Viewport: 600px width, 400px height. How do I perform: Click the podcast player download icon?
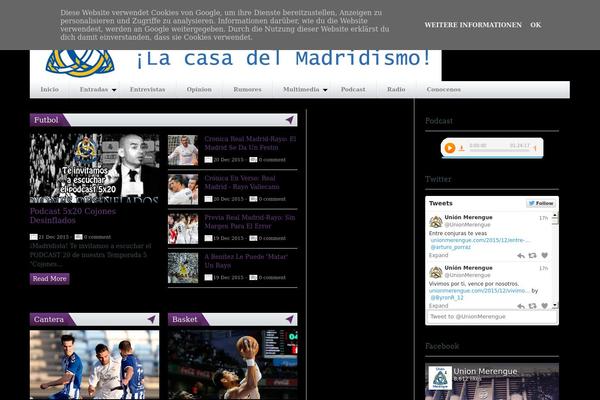coord(462,148)
